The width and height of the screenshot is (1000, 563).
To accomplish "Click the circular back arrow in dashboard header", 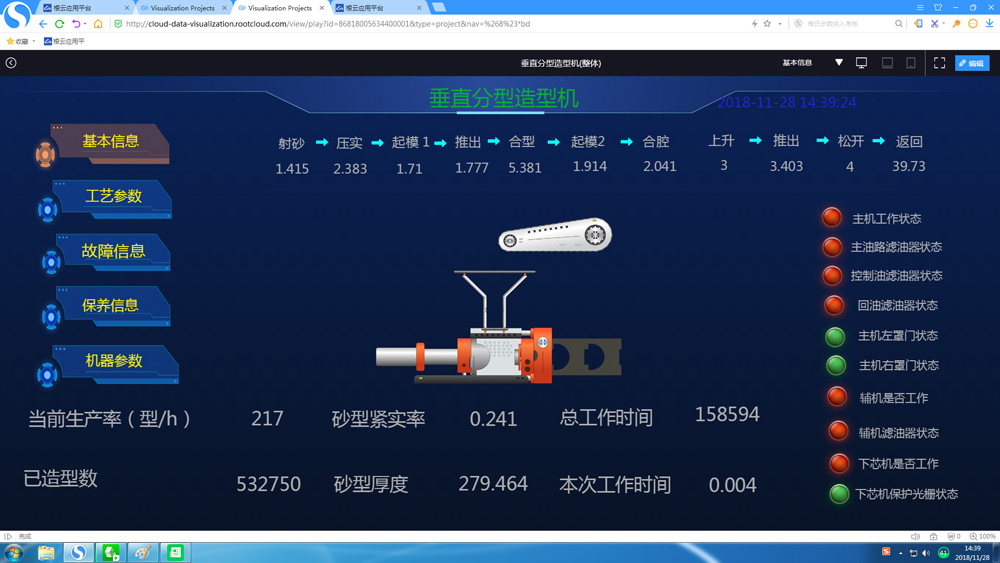I will (x=11, y=63).
